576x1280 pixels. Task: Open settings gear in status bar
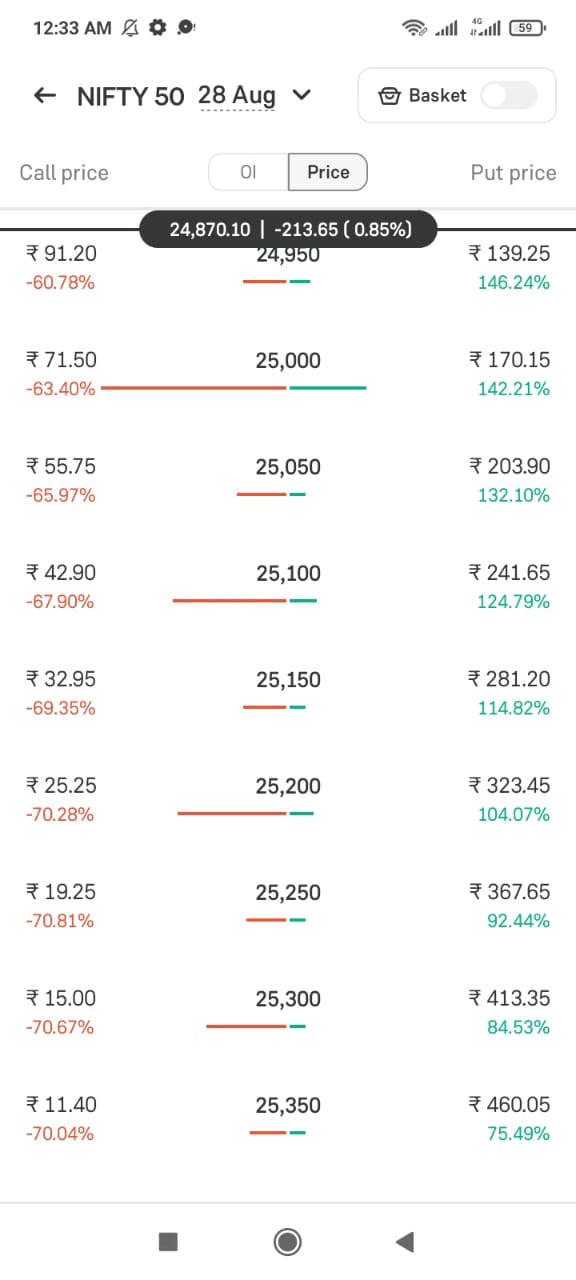157,28
